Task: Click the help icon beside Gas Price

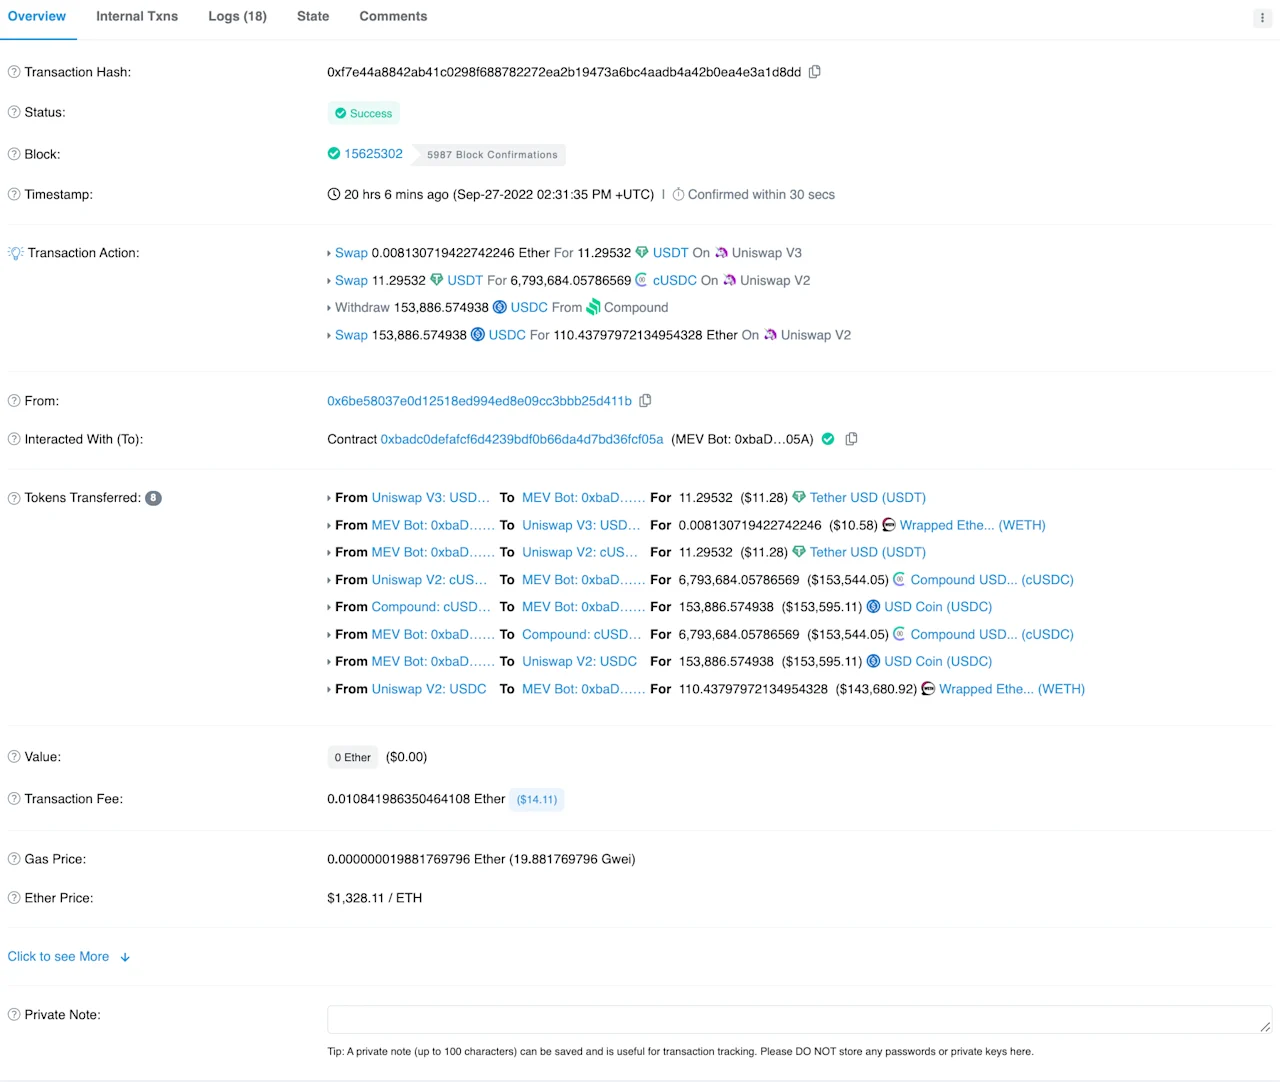Action: coord(14,859)
